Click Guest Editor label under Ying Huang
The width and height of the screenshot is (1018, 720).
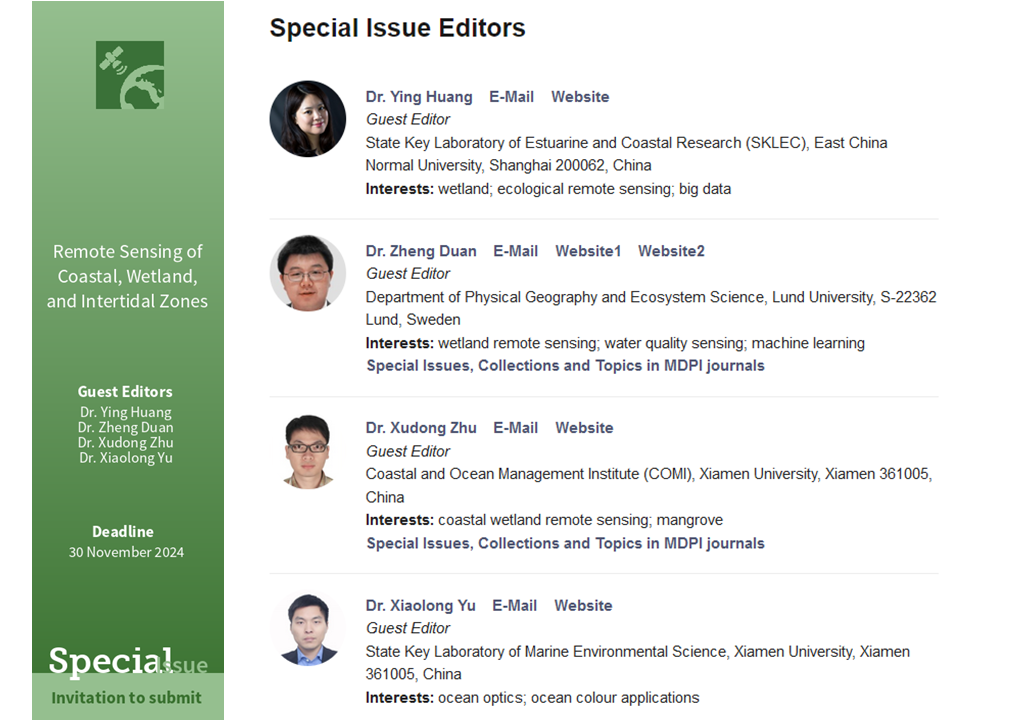(408, 119)
